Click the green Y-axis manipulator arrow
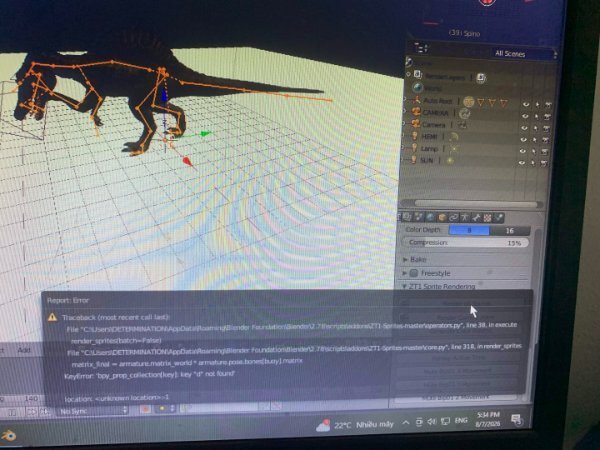 [x=205, y=134]
